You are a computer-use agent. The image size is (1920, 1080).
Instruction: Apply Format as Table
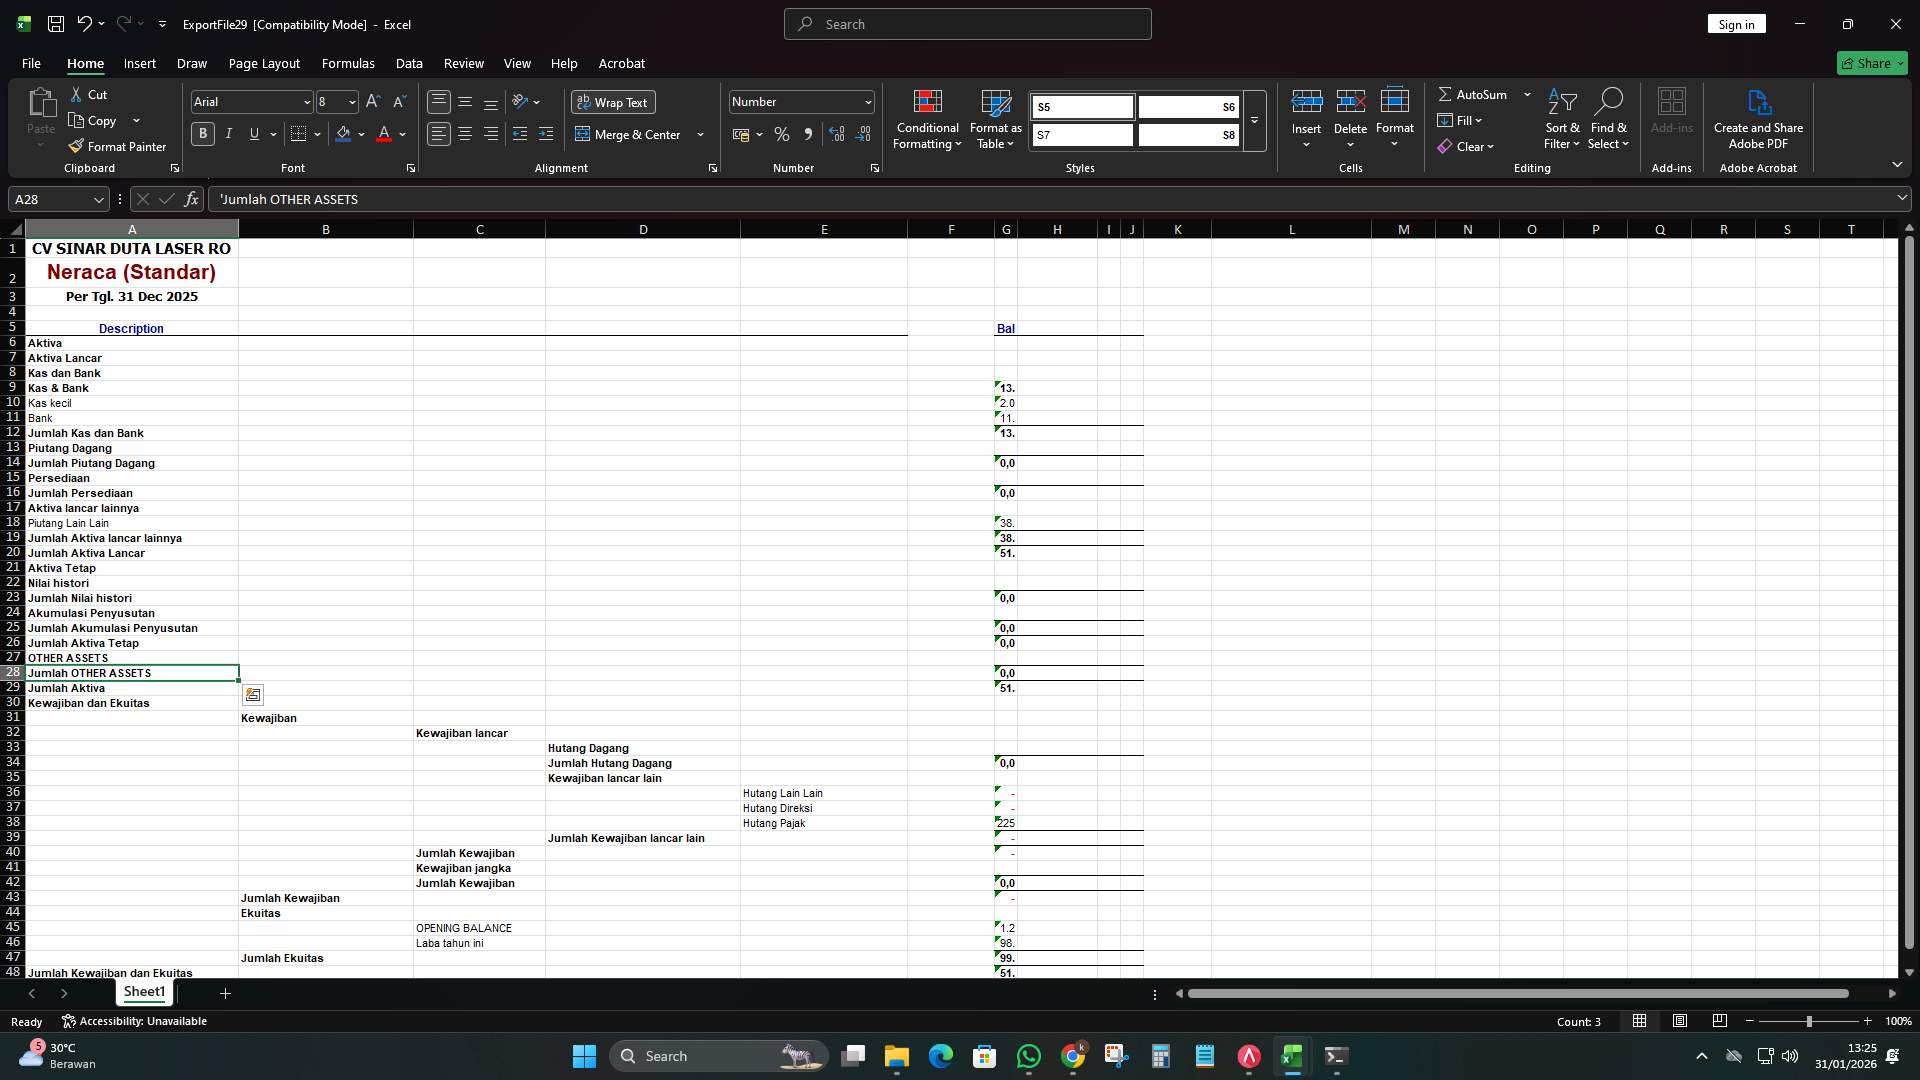tap(995, 118)
